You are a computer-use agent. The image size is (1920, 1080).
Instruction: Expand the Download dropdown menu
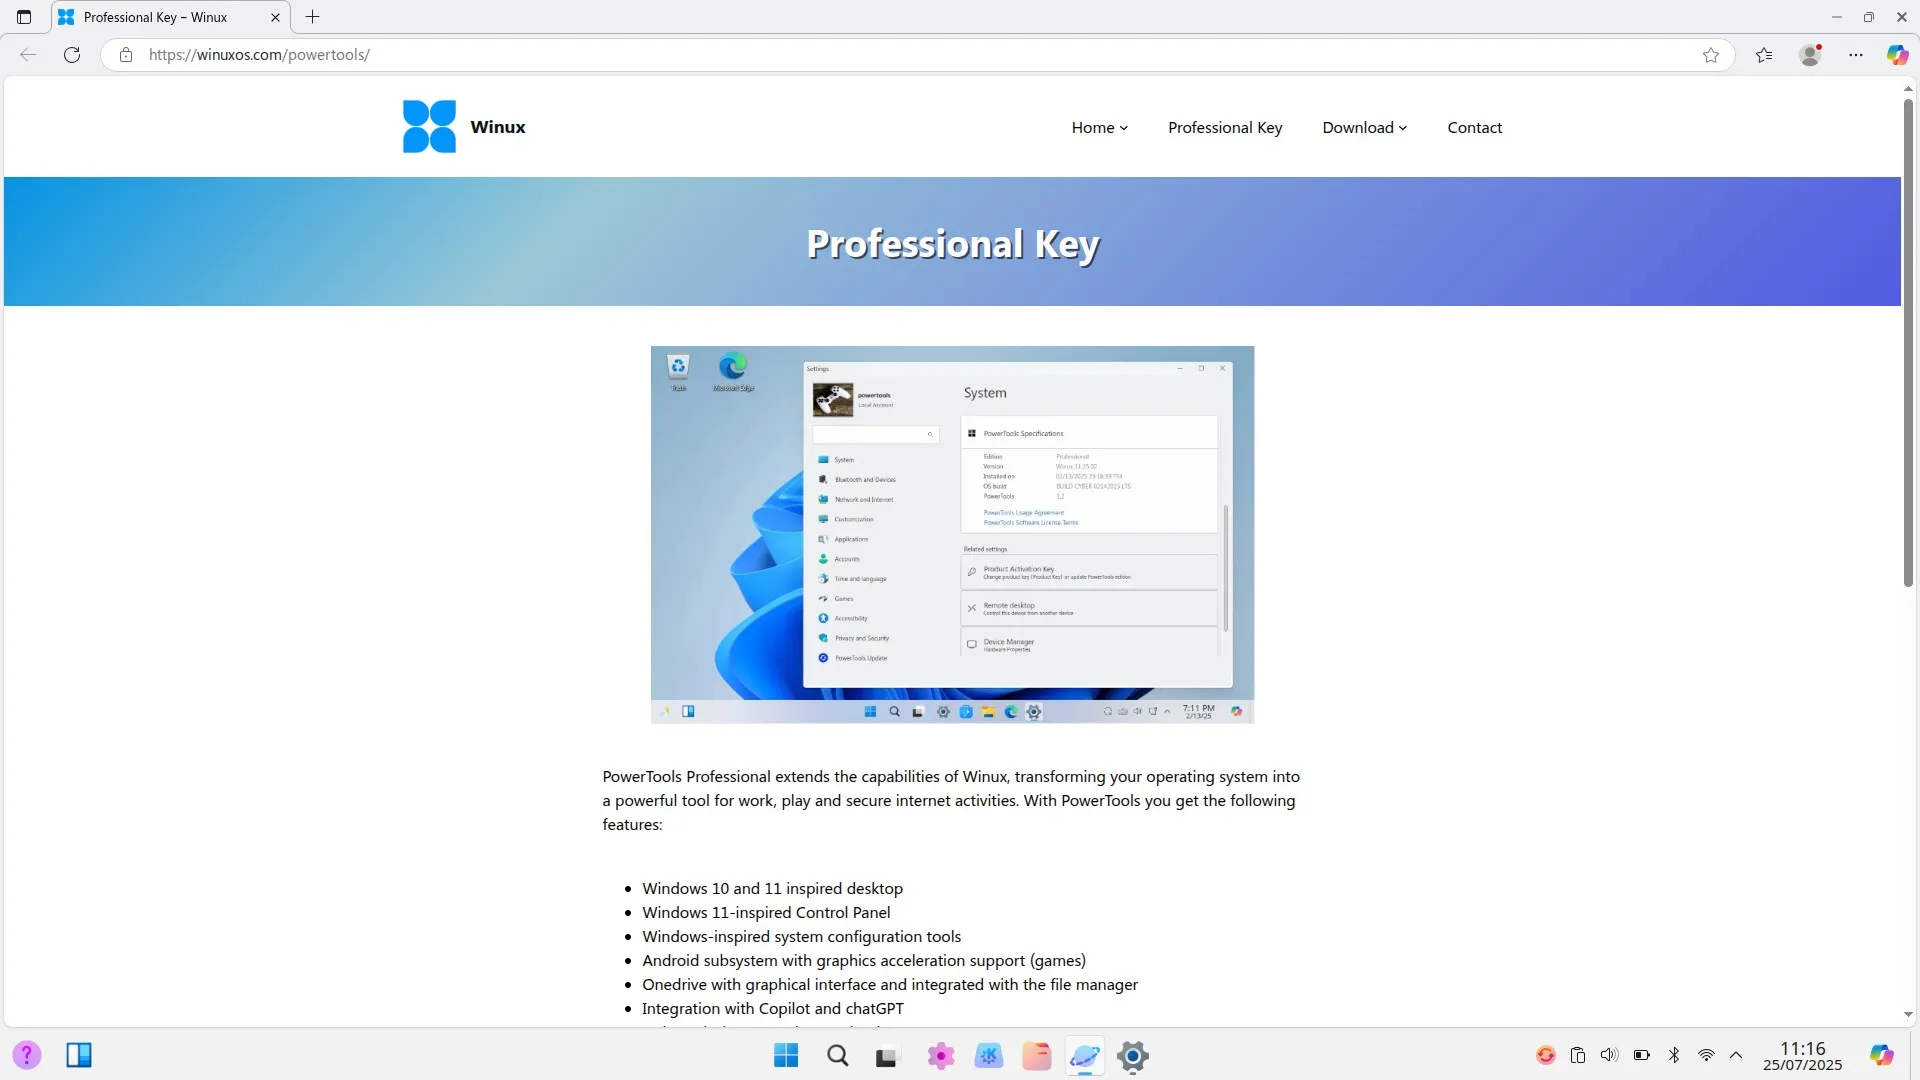(1365, 128)
